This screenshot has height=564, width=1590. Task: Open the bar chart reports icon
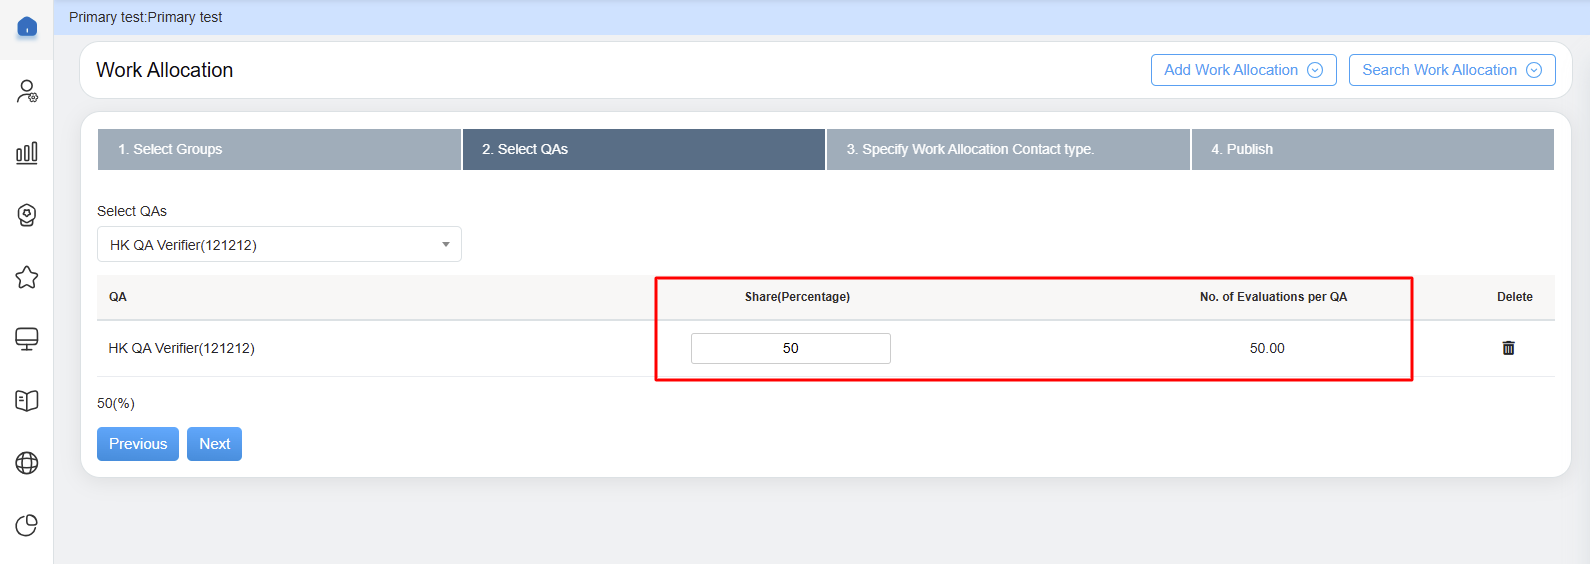tap(27, 153)
